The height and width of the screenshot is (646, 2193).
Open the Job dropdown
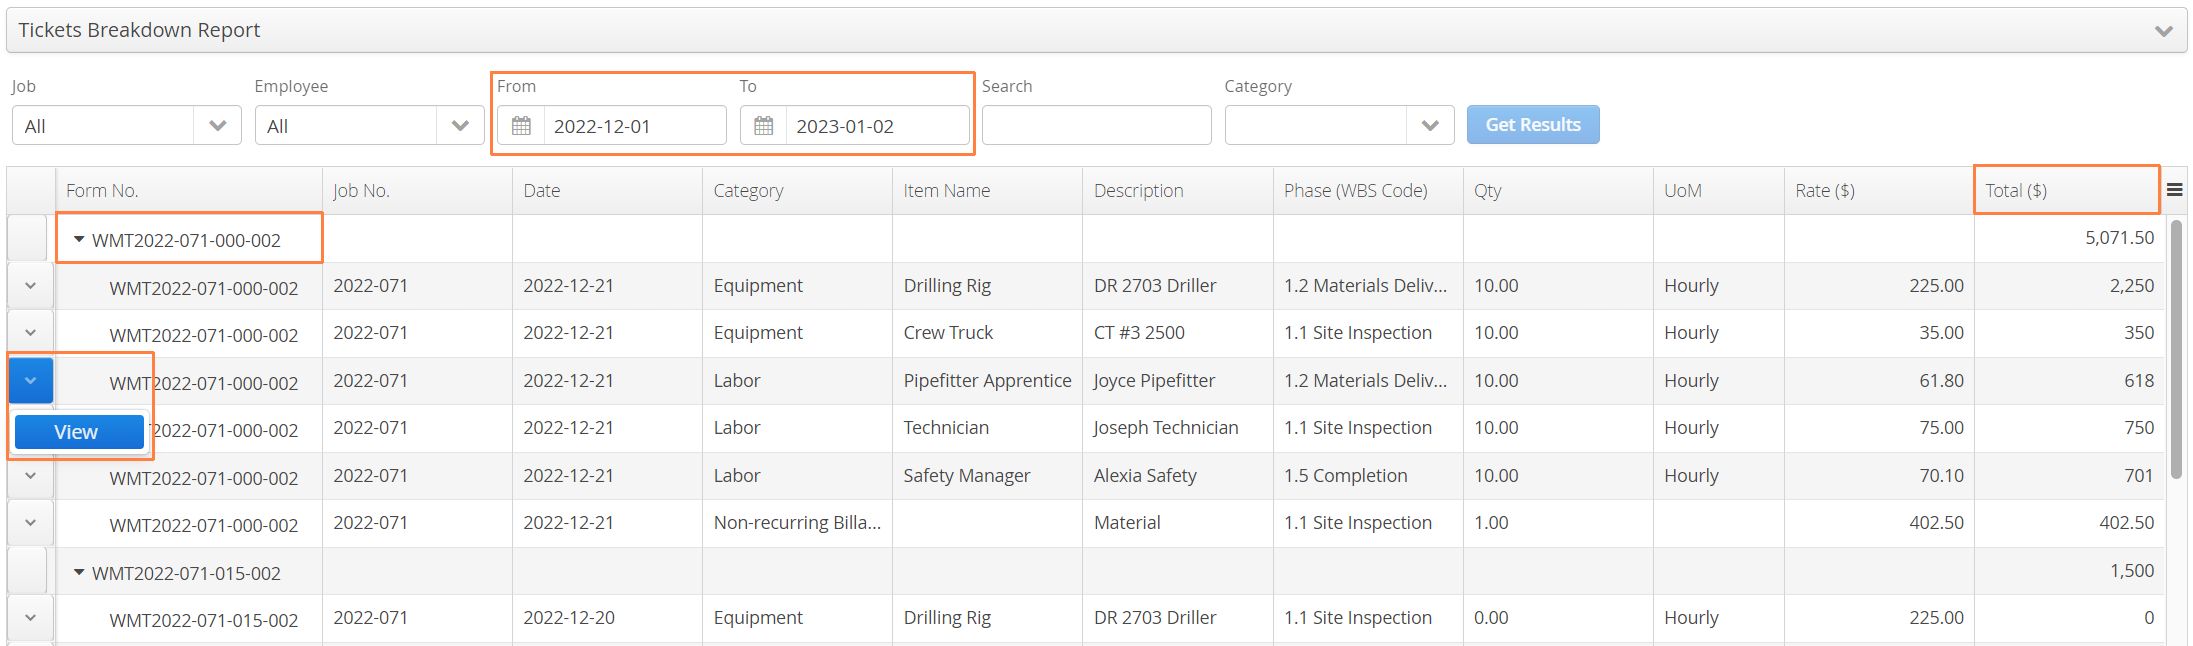tap(126, 126)
